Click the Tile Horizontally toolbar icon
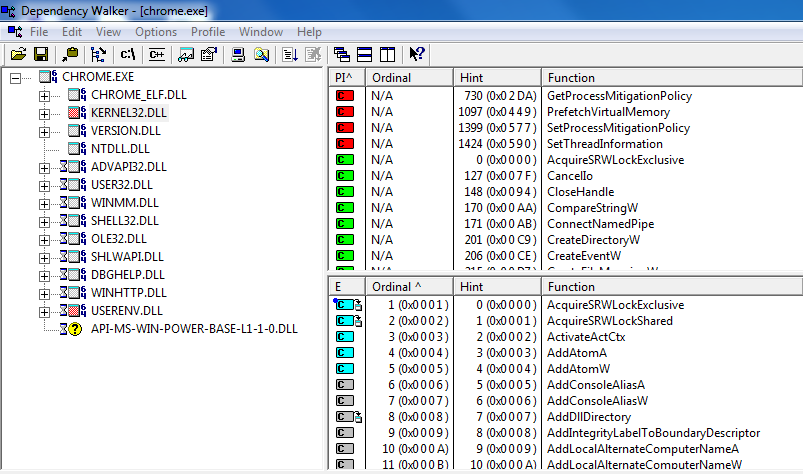 click(x=365, y=54)
